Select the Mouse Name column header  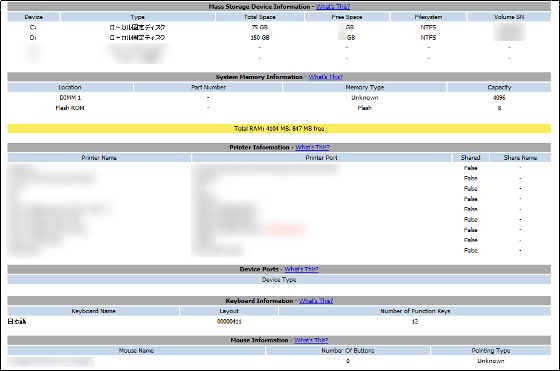(136, 351)
